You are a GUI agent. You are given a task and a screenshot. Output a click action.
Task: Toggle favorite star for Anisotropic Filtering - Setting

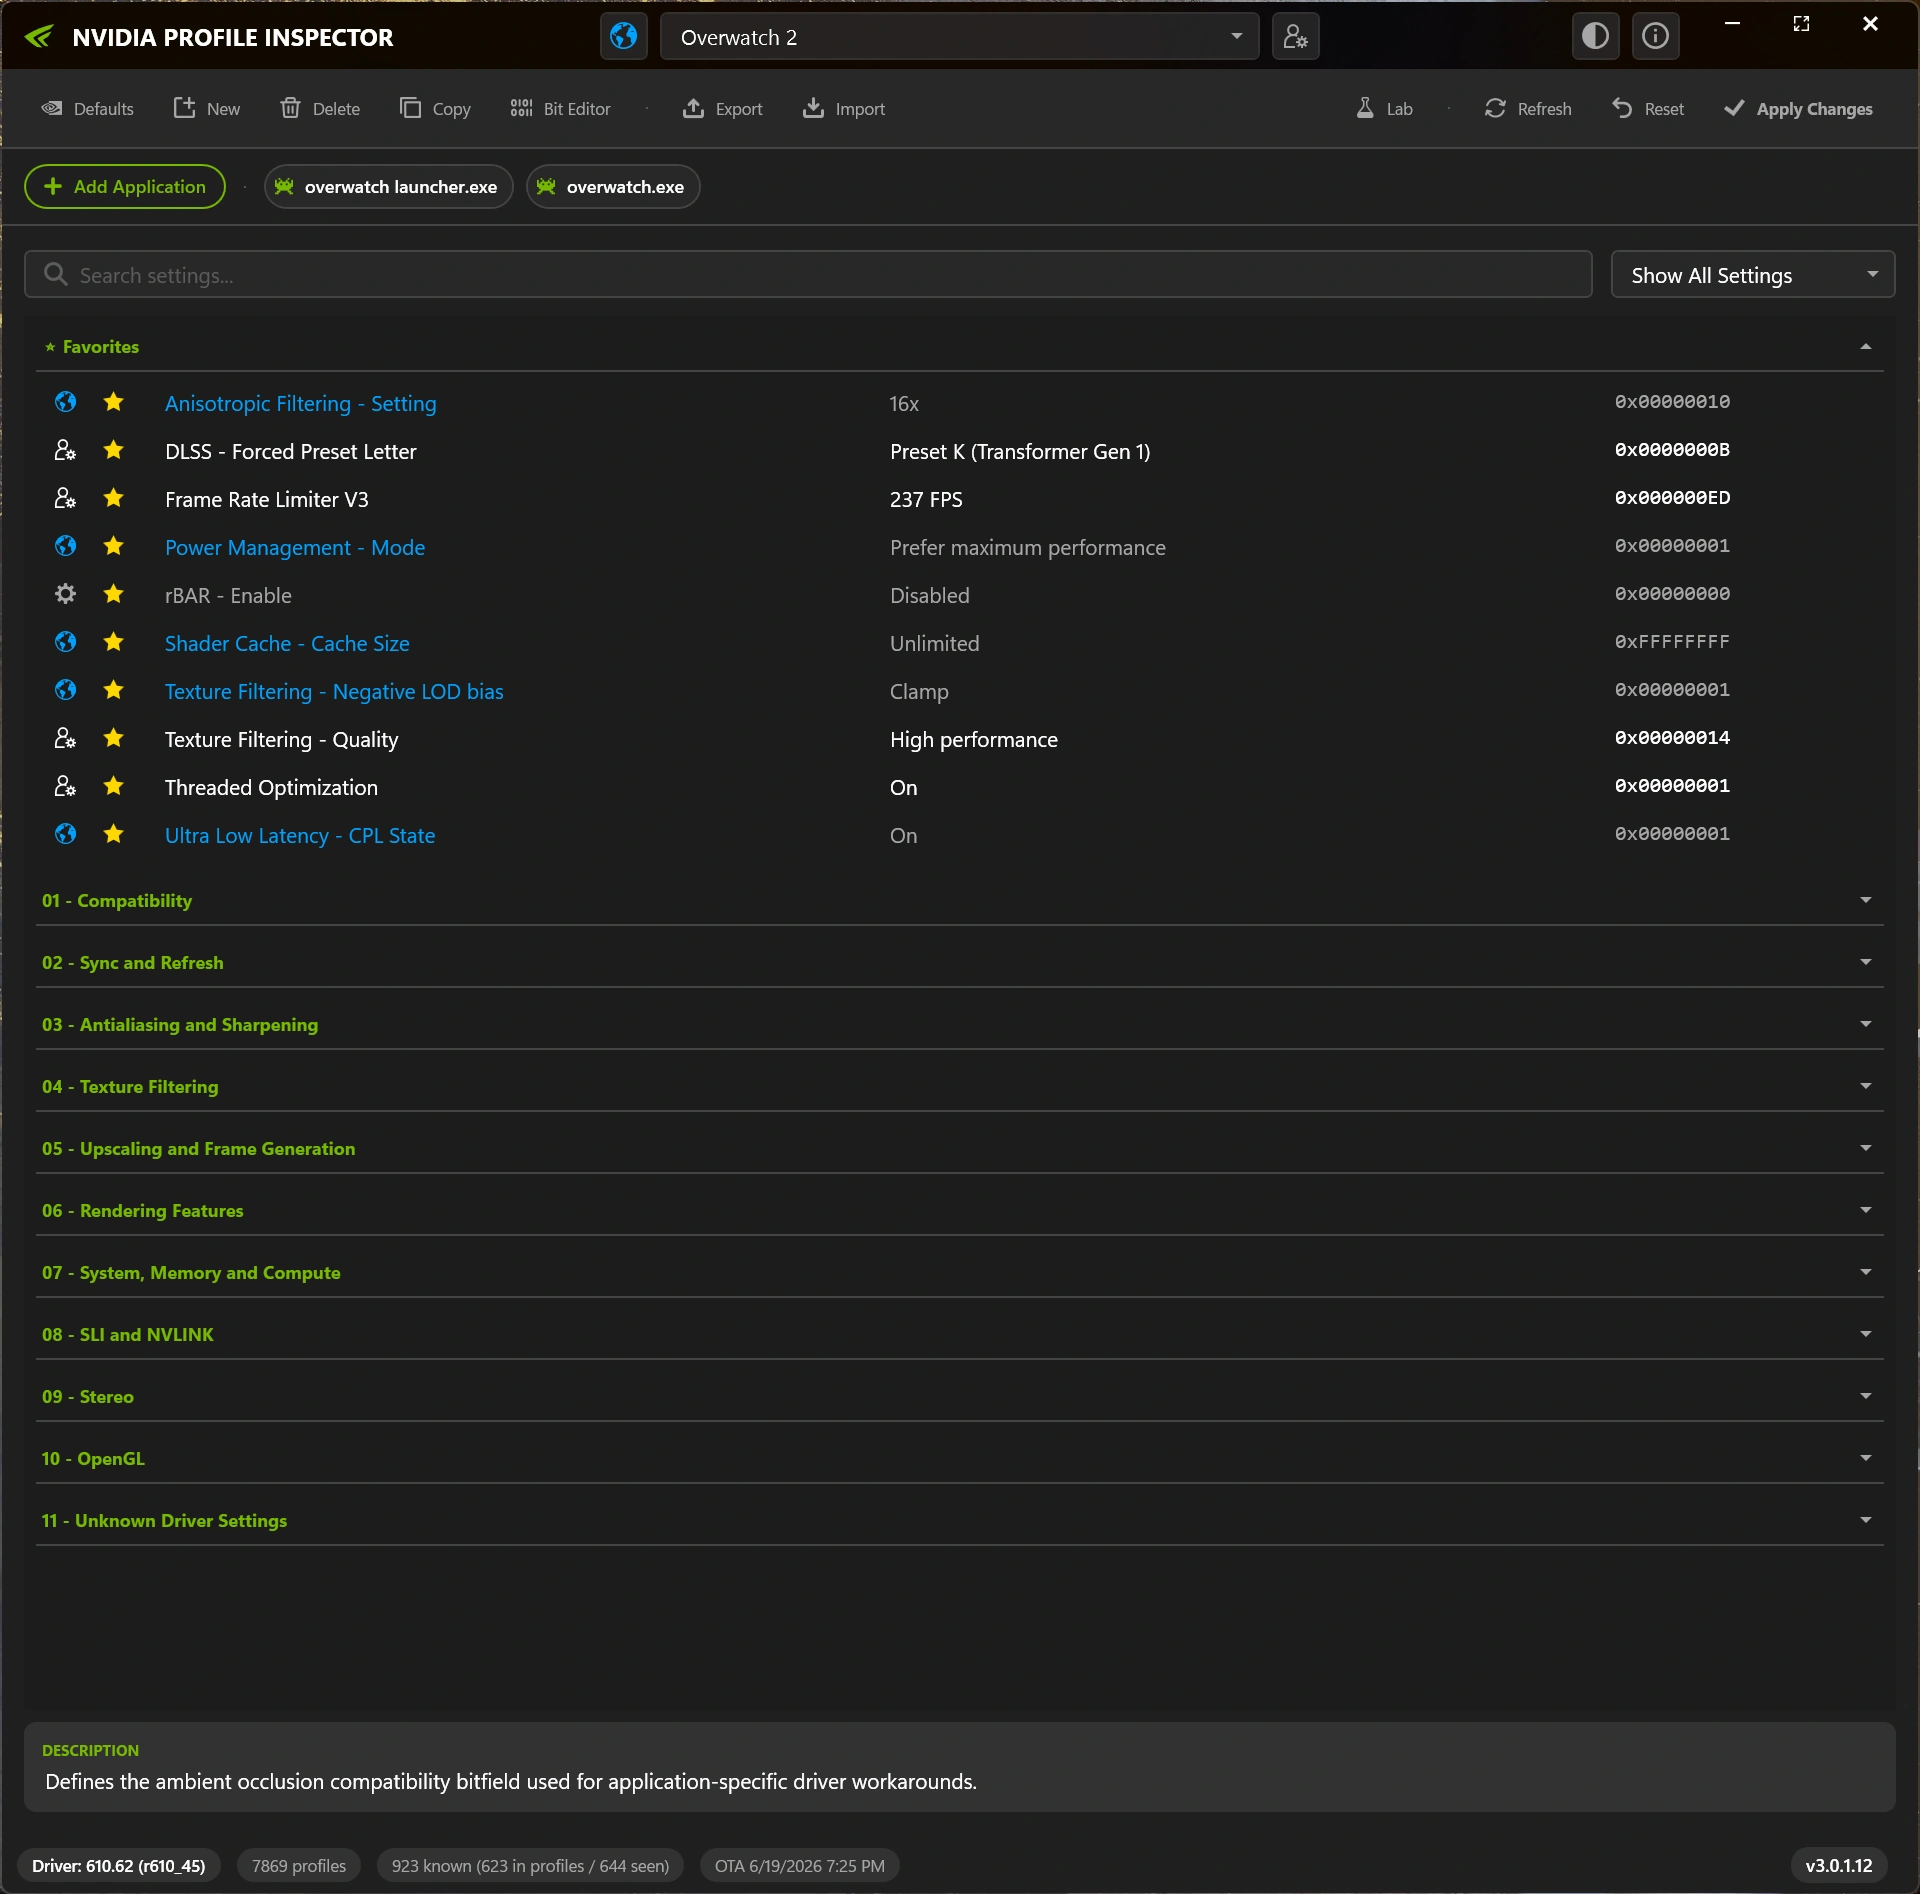[114, 402]
